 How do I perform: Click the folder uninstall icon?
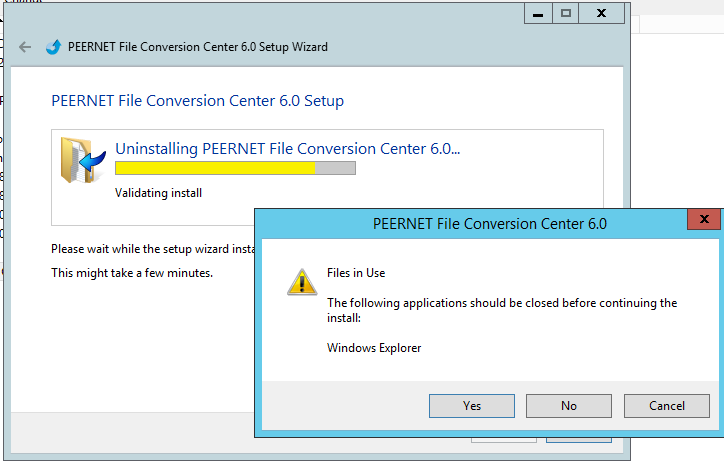pyautogui.click(x=83, y=160)
